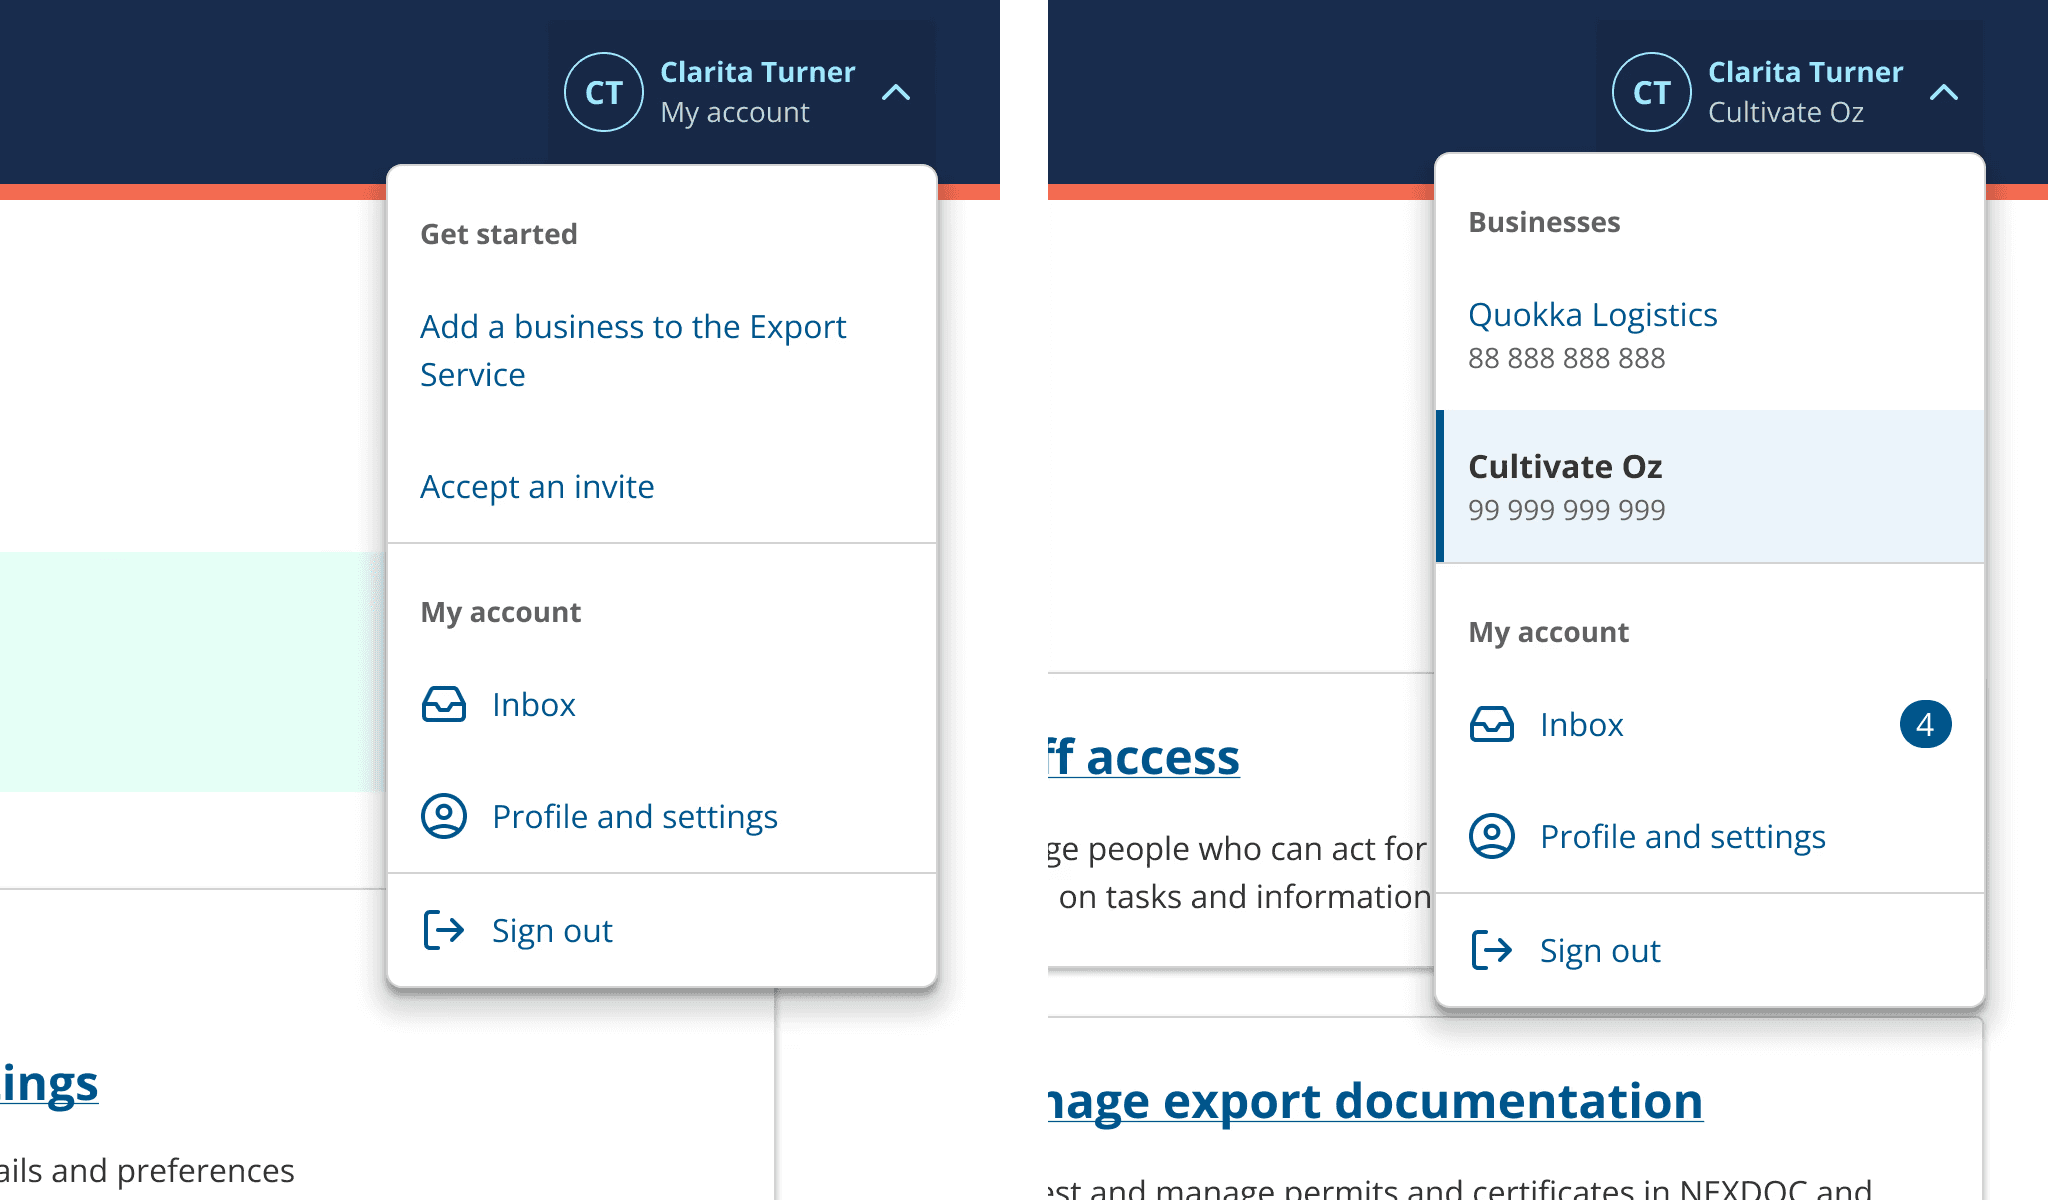
Task: Collapse the Cultivate Oz menu chevron
Action: coord(1944,93)
